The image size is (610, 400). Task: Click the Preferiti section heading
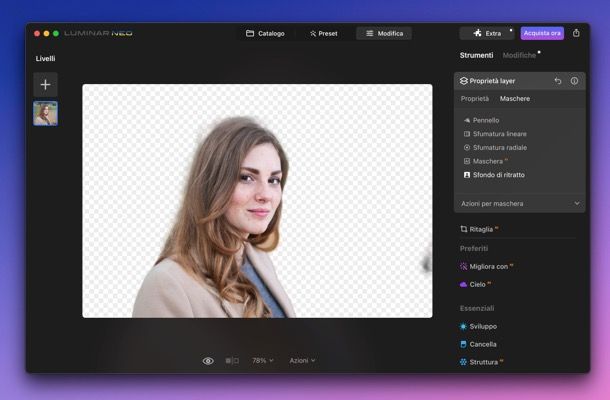tap(474, 249)
